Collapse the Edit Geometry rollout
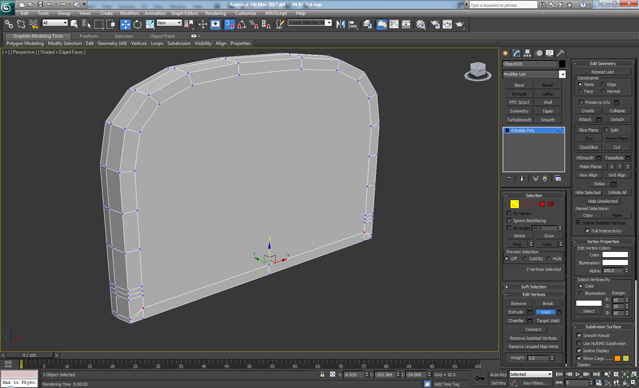The height and width of the screenshot is (388, 639). 603,64
